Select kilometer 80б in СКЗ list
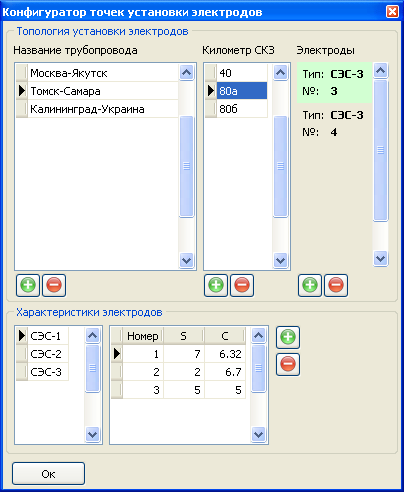 click(x=242, y=109)
